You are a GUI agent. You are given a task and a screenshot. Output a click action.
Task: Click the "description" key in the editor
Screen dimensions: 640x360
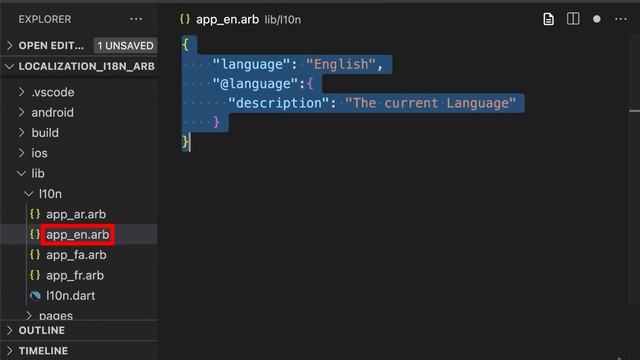click(x=278, y=103)
